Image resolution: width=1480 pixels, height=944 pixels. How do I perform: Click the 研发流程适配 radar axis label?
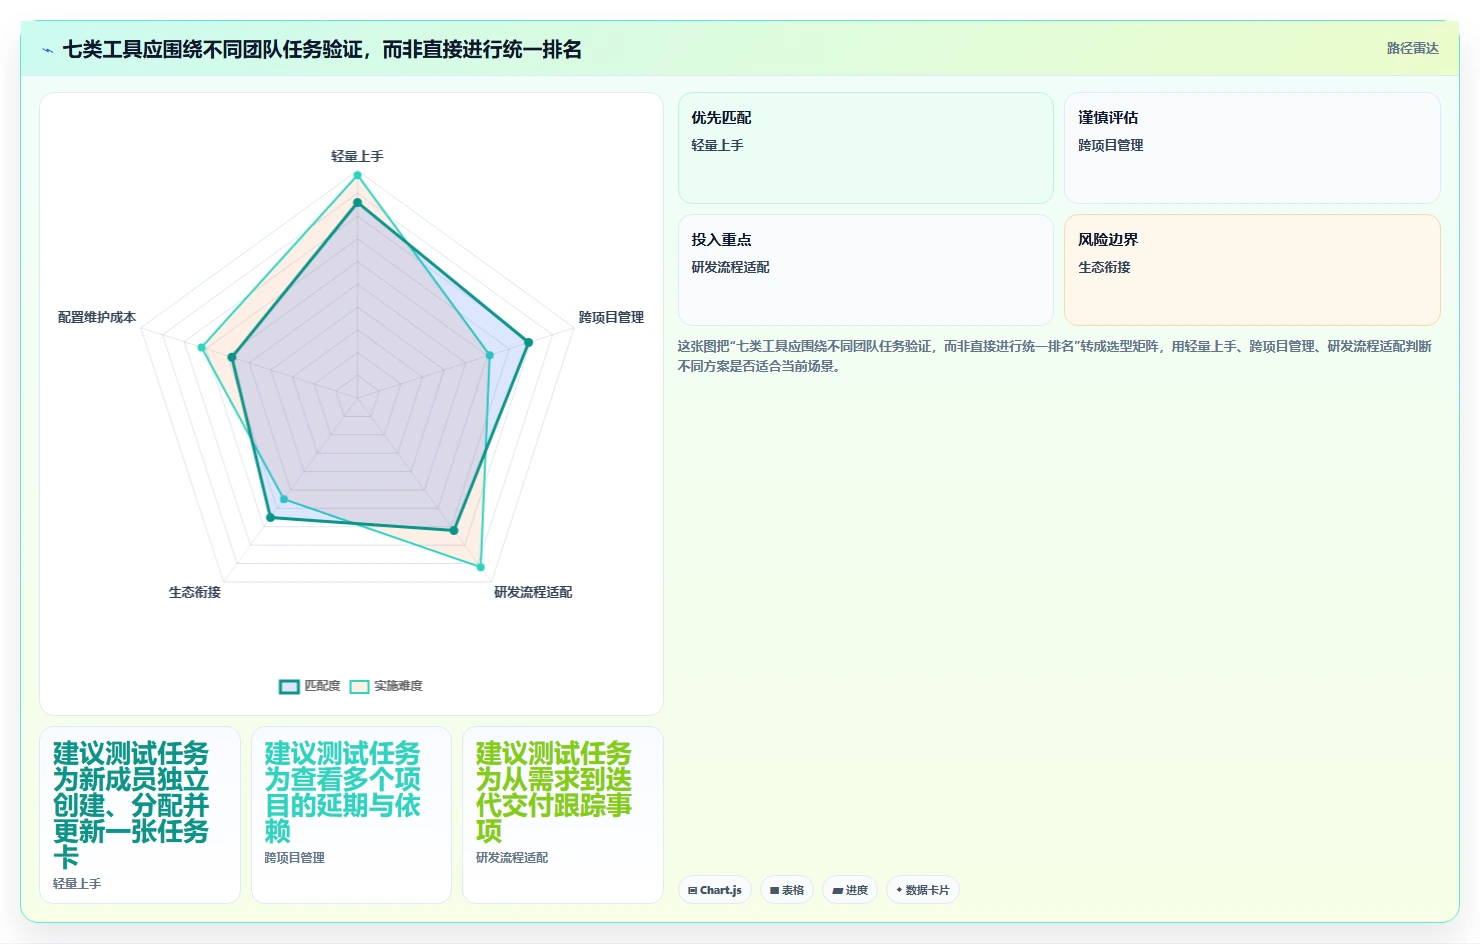[533, 592]
